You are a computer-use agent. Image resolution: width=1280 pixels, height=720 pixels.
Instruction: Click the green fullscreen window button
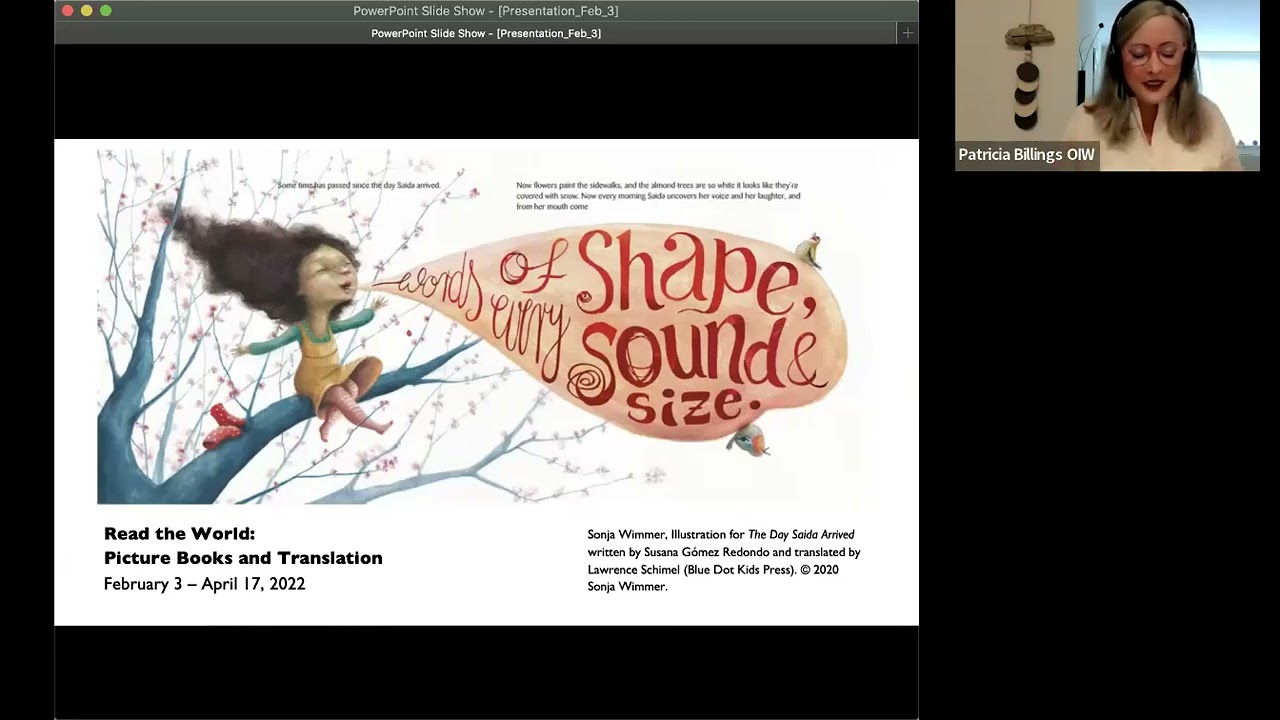106,11
